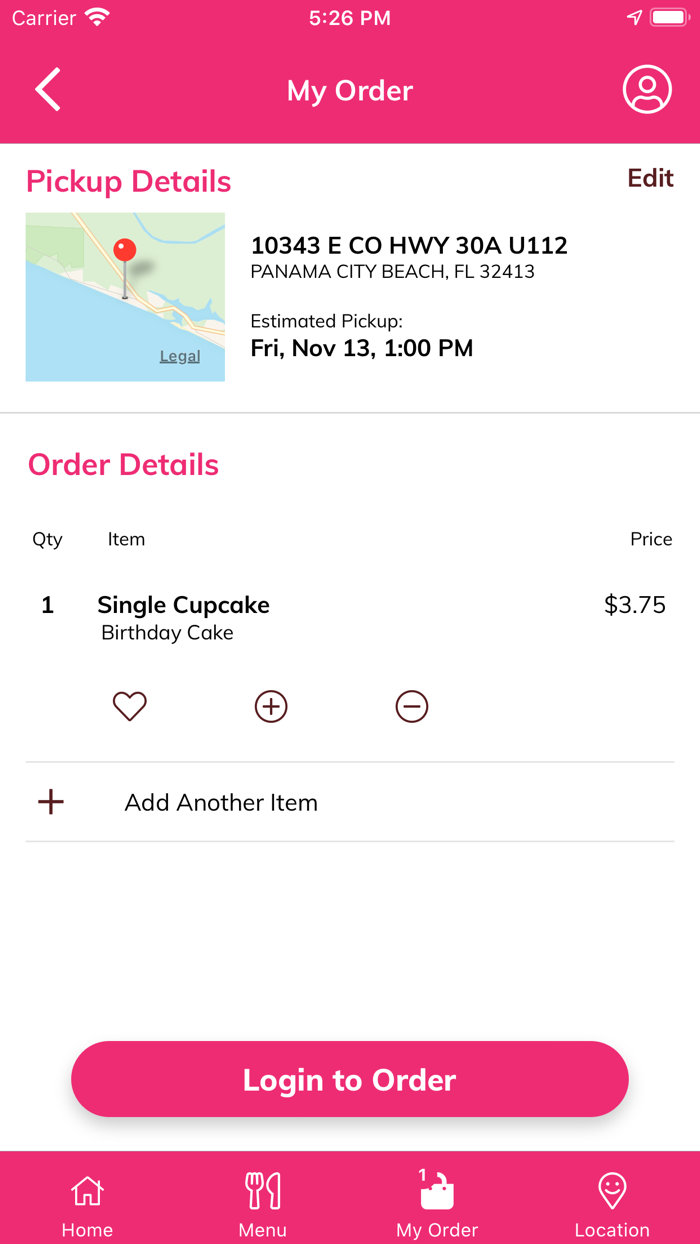
Task: Decrease cupcake quantity with minus circle
Action: (412, 706)
